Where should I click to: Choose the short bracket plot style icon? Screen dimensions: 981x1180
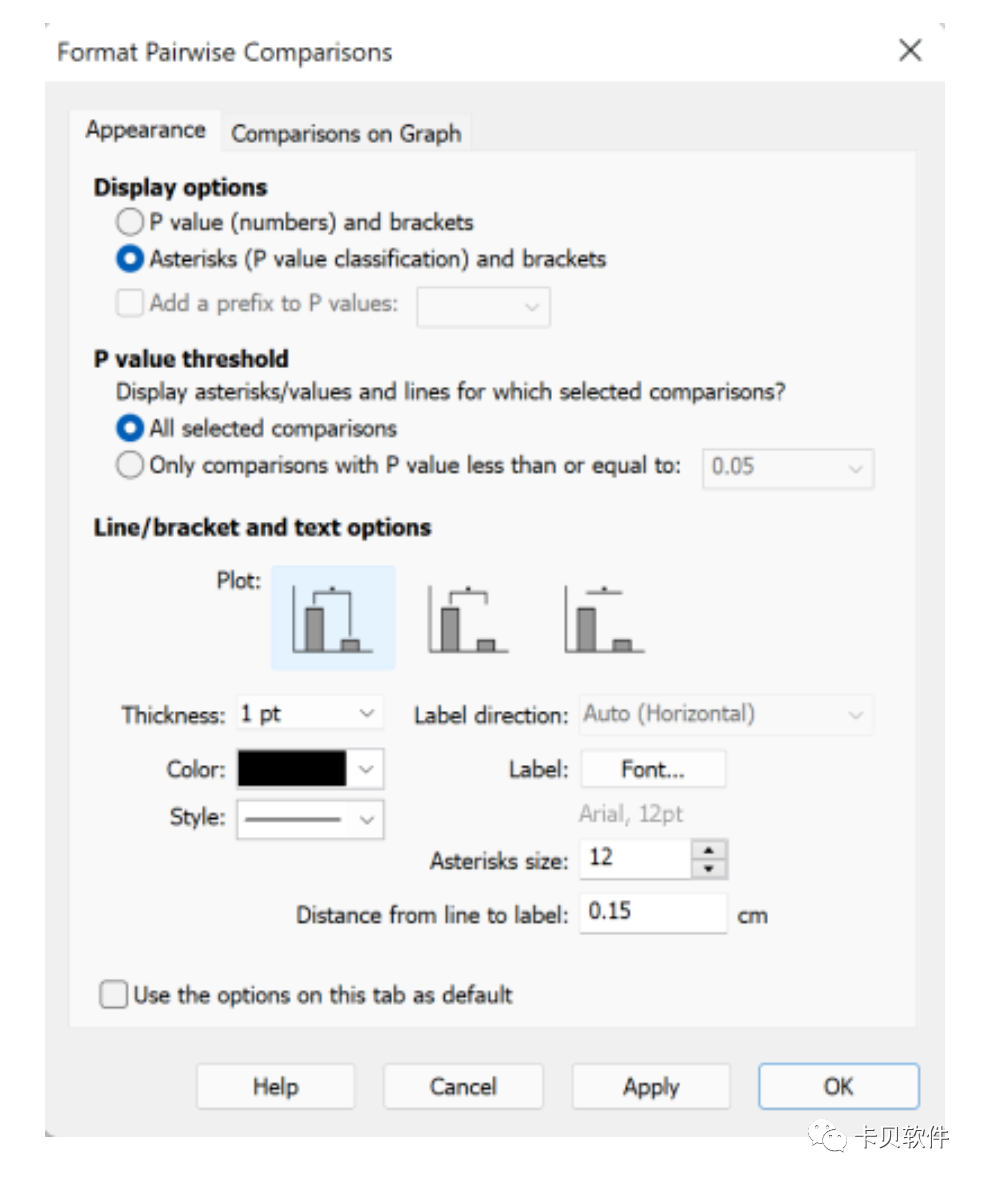pos(468,619)
